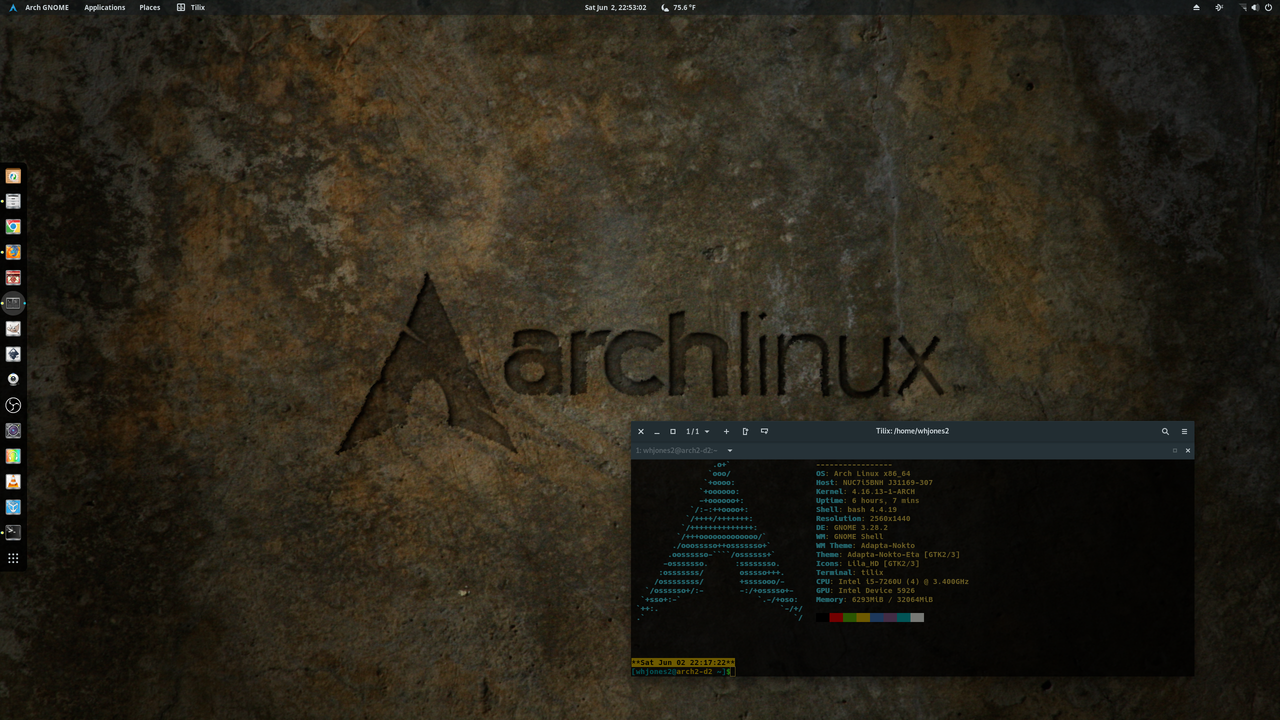1280x720 pixels.
Task: Launch OBS Studio from the dock
Action: [x=13, y=405]
